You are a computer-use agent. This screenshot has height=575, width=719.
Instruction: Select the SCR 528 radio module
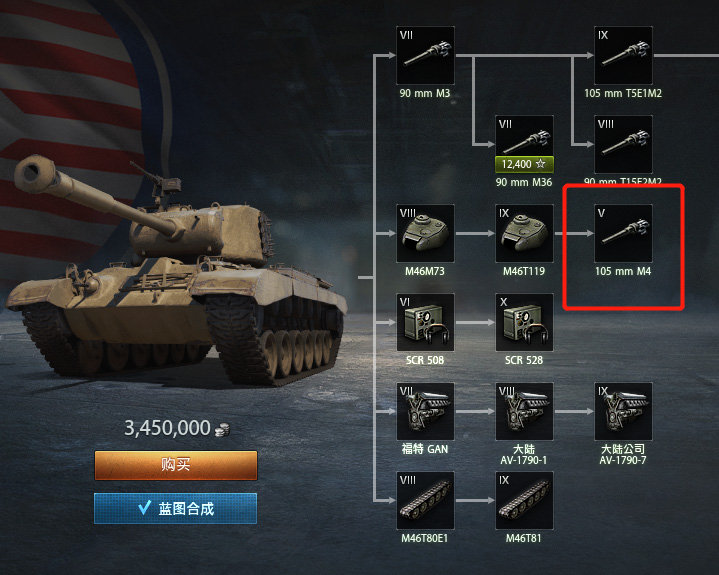point(524,322)
